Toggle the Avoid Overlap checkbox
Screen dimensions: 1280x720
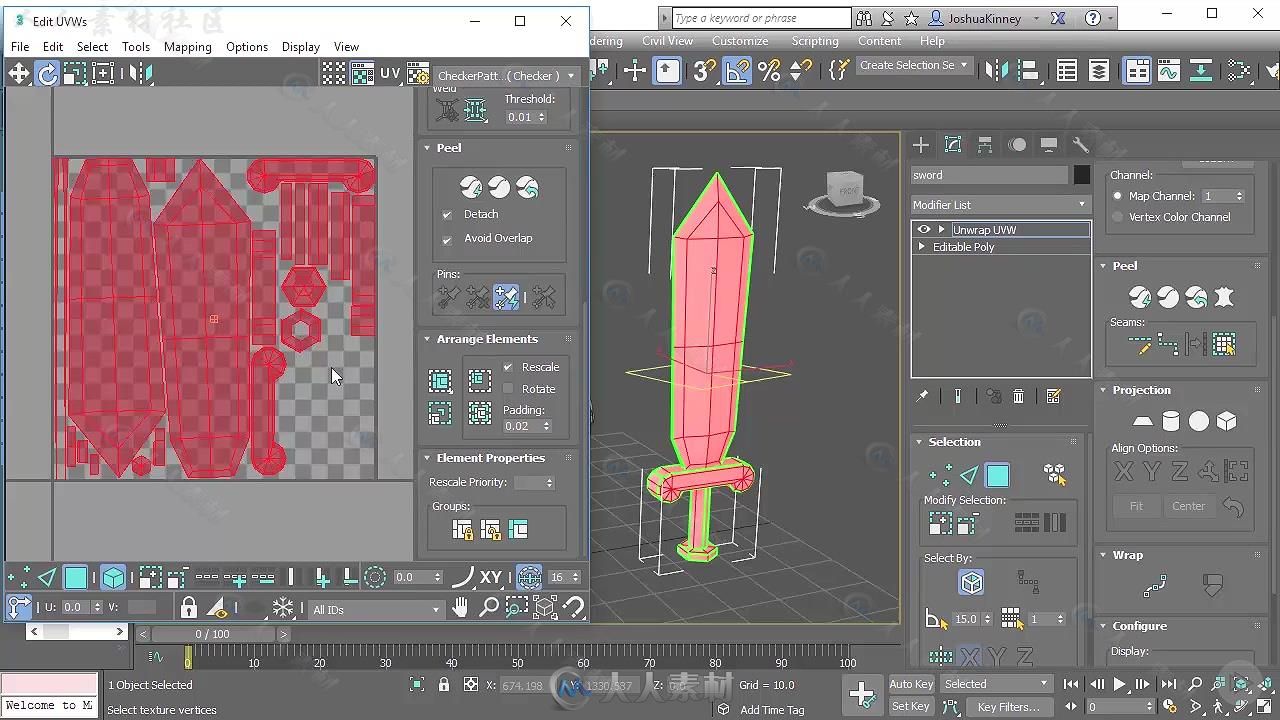(x=447, y=239)
